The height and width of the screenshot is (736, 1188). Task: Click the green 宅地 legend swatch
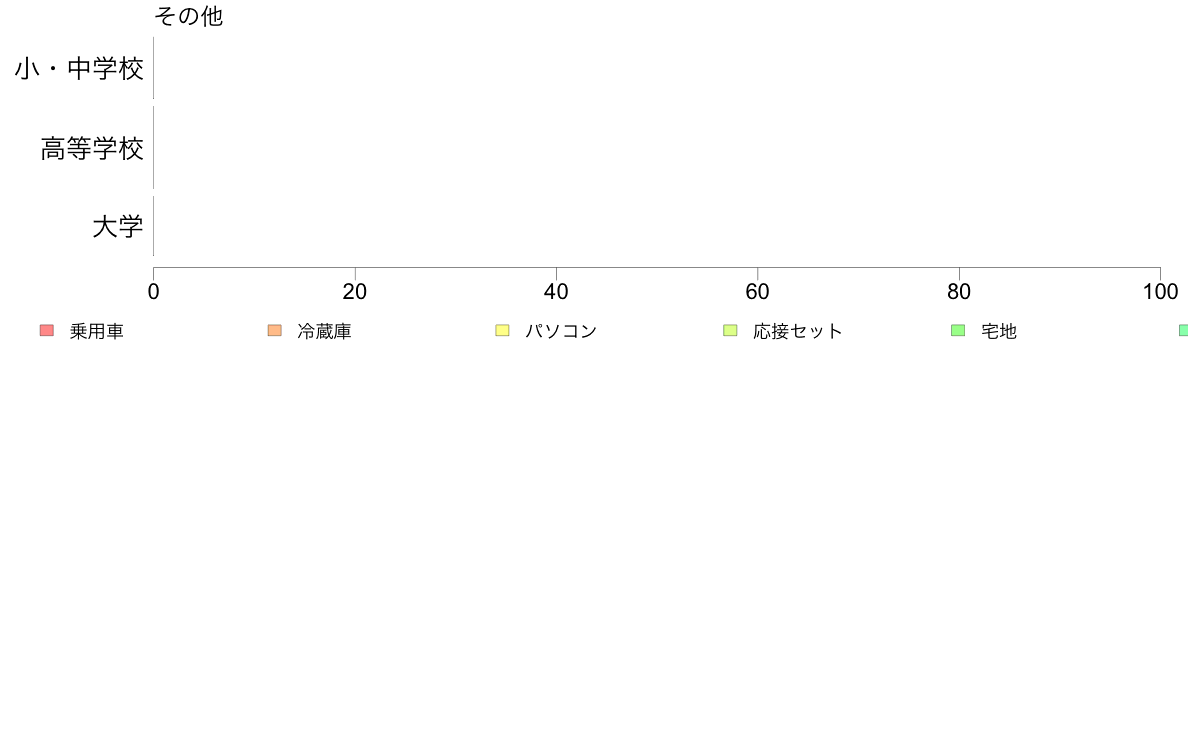coord(958,331)
